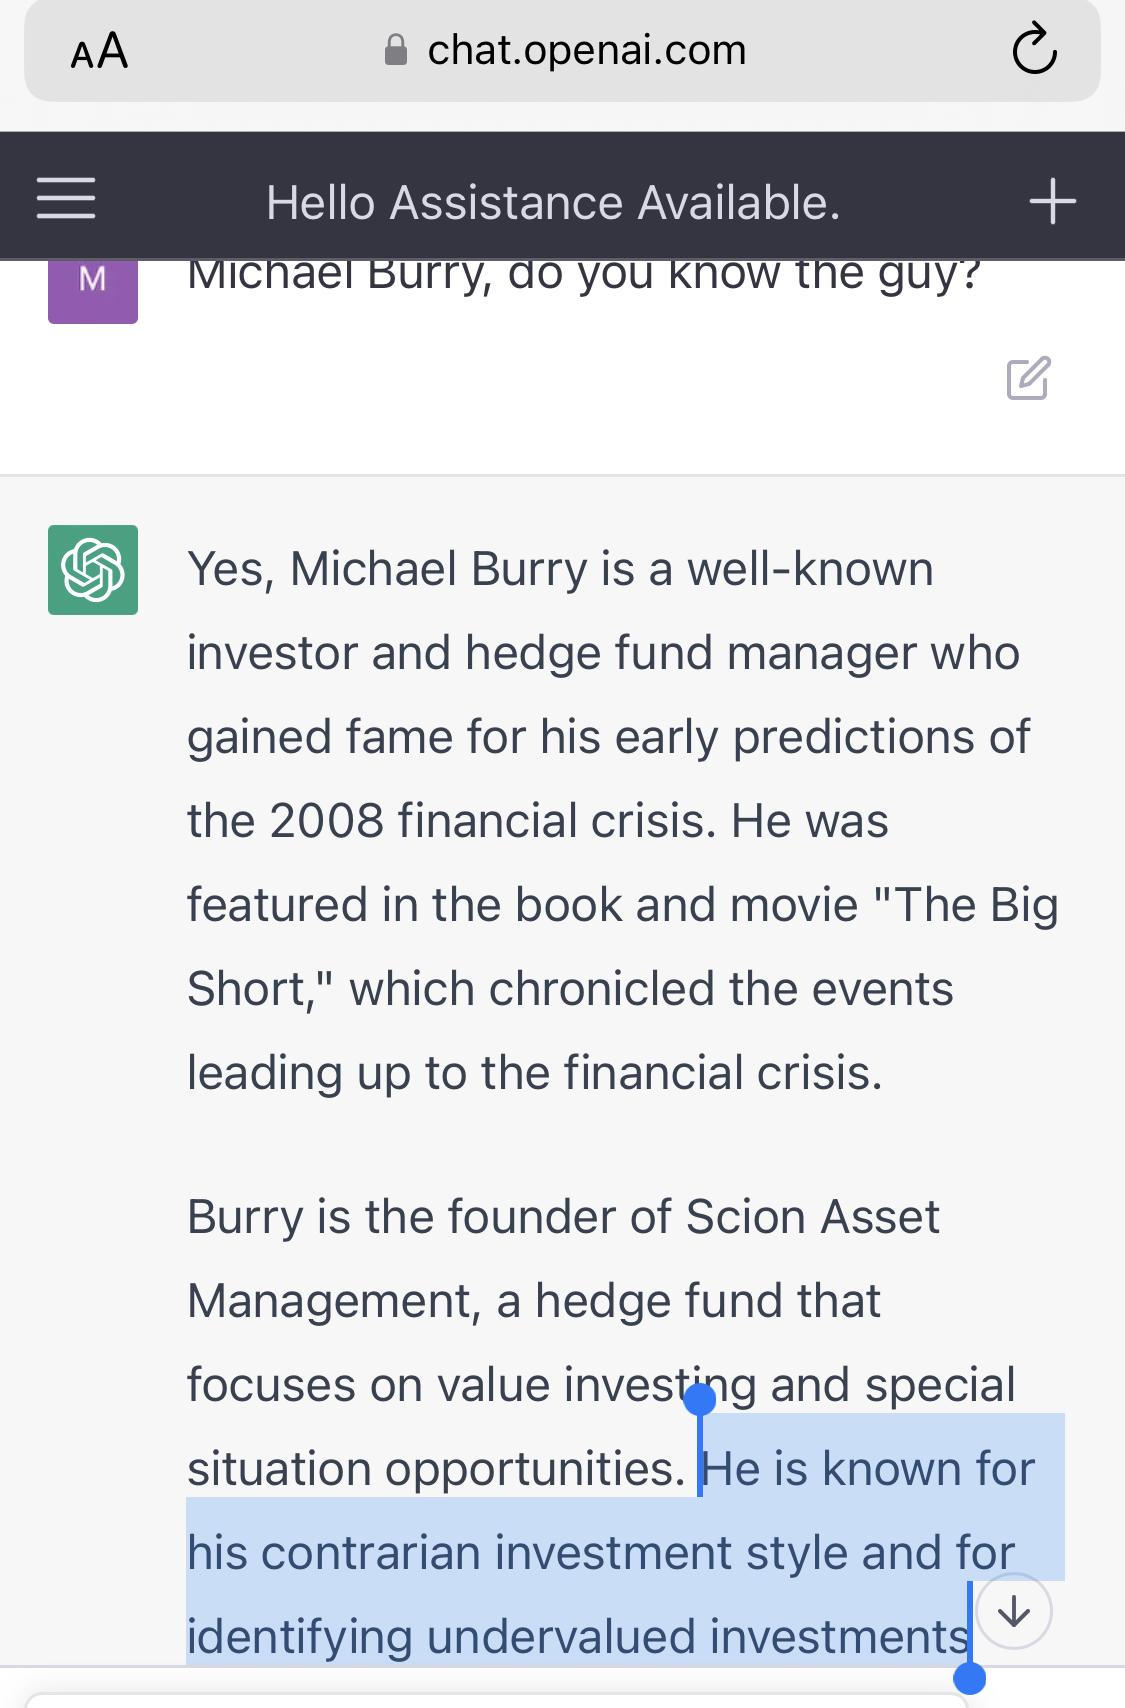Open the Safari AA text size menu
1125x1708 pixels.
[99, 51]
